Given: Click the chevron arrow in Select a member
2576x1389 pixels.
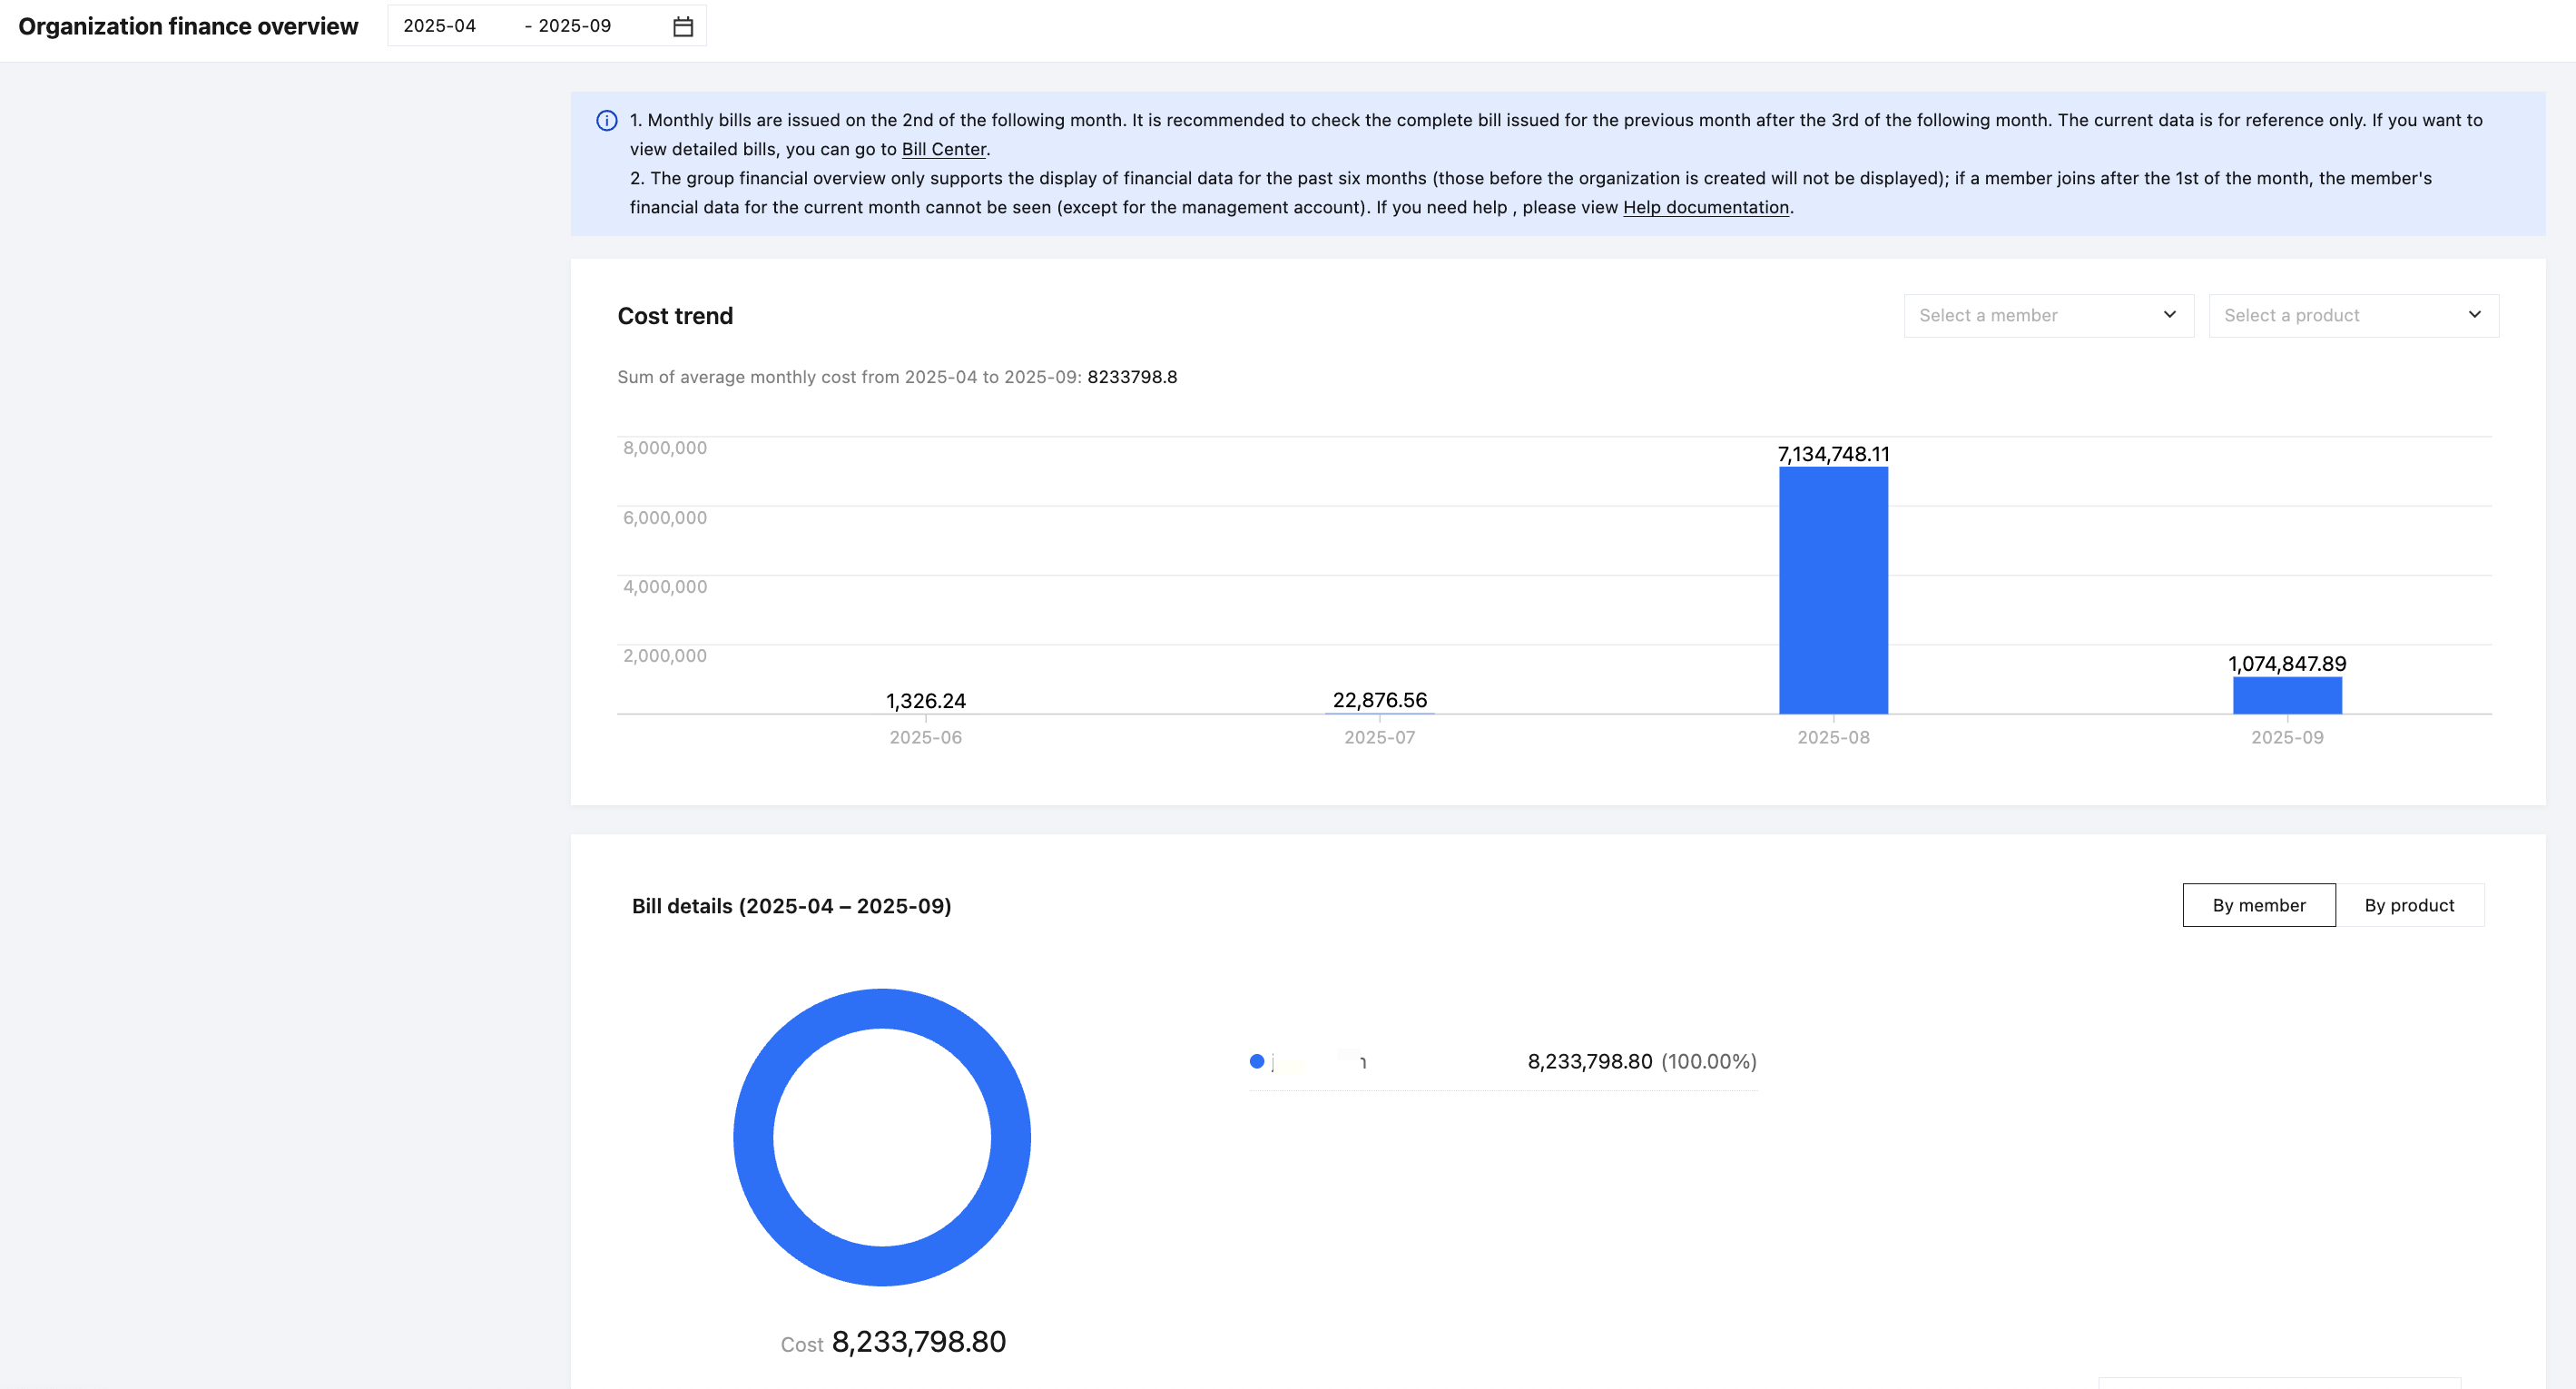Looking at the screenshot, I should click(2169, 315).
